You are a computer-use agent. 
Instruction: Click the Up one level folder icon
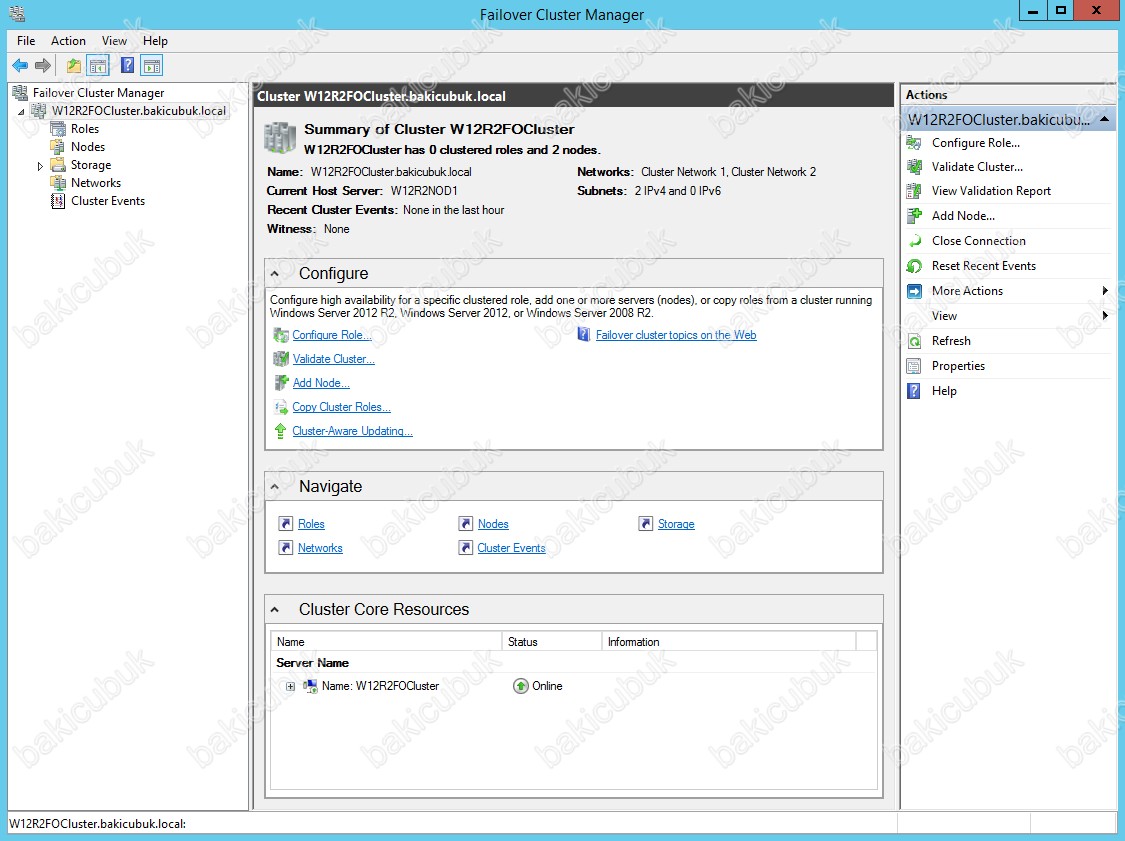pyautogui.click(x=73, y=66)
